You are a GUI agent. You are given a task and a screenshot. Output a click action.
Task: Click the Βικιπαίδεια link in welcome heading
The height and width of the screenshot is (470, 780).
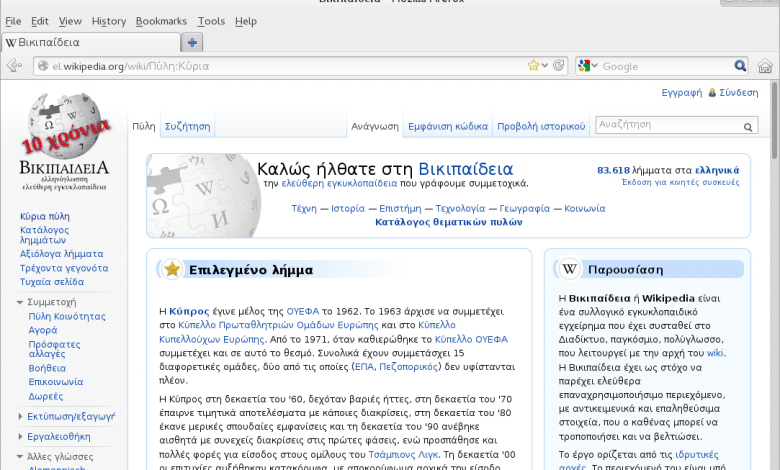click(x=466, y=169)
